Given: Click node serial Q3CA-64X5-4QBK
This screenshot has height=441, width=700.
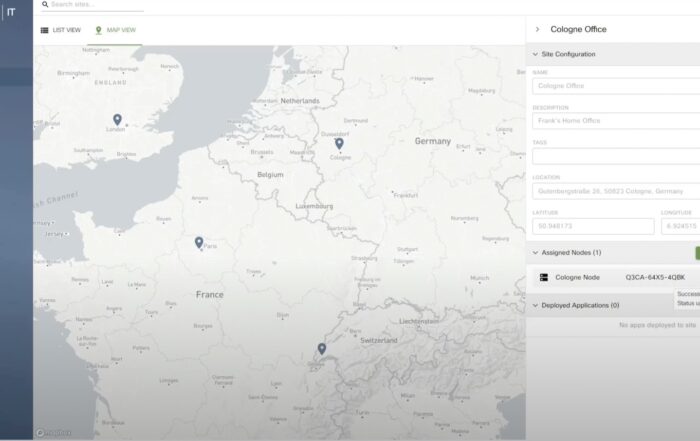Looking at the screenshot, I should point(655,277).
